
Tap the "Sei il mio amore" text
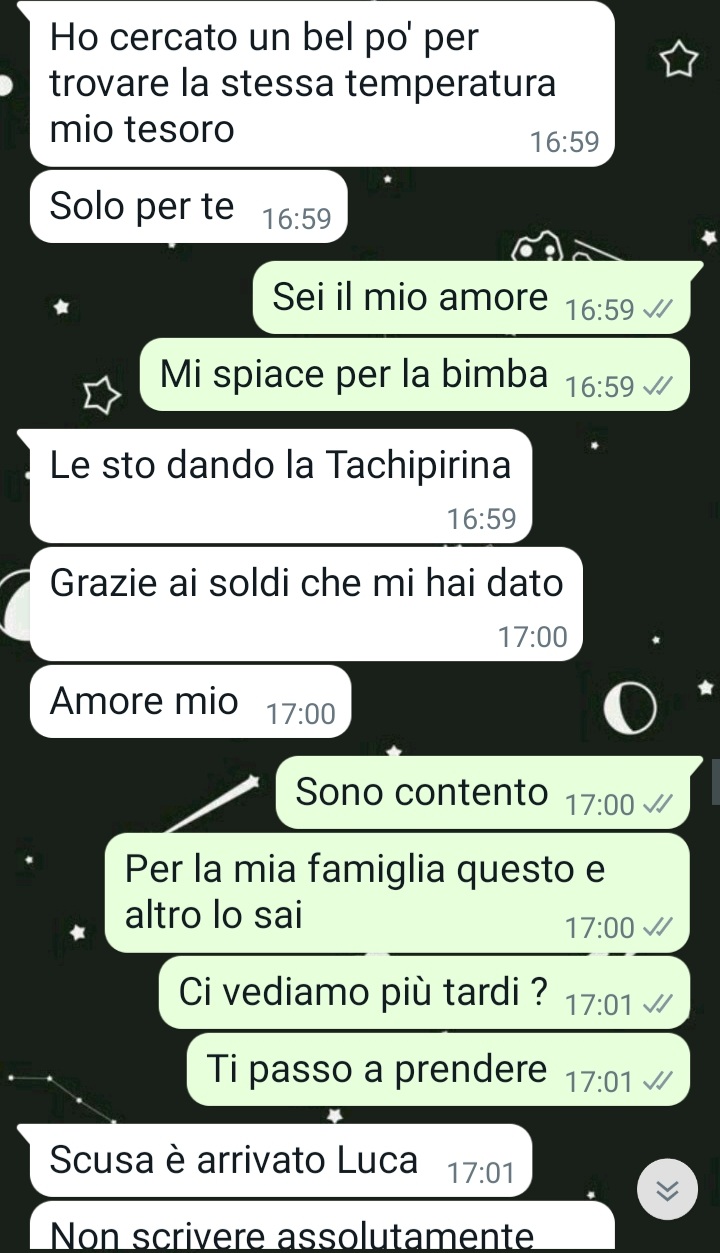click(x=410, y=297)
